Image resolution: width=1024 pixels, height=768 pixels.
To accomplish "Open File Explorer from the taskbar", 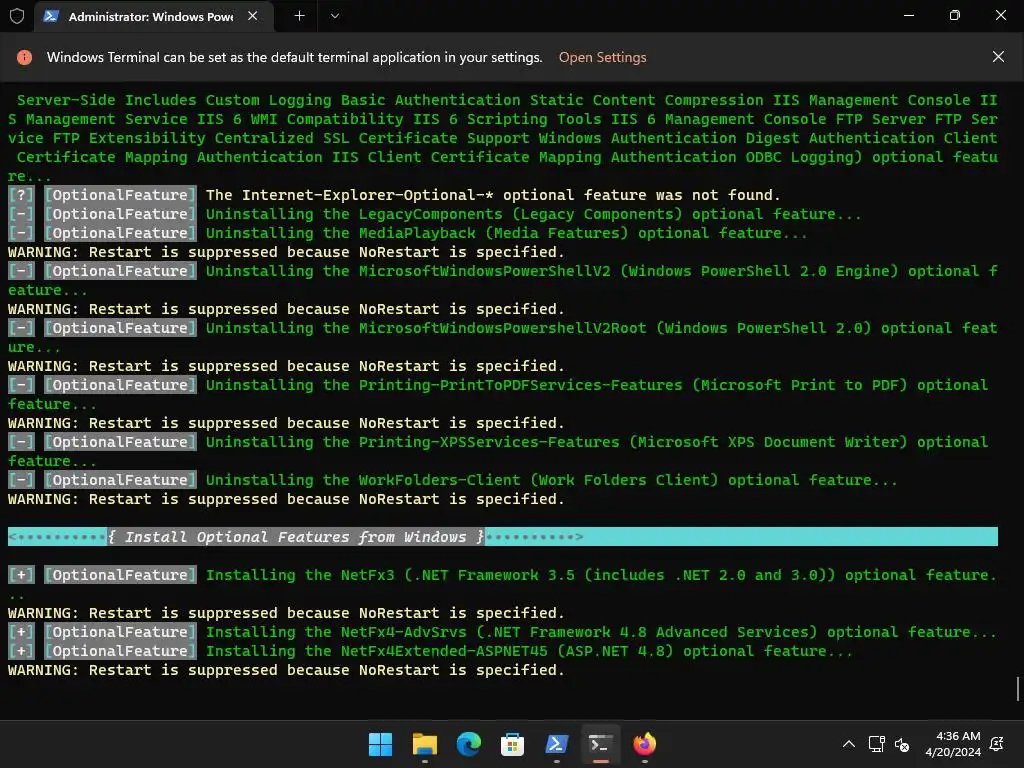I will (424, 744).
